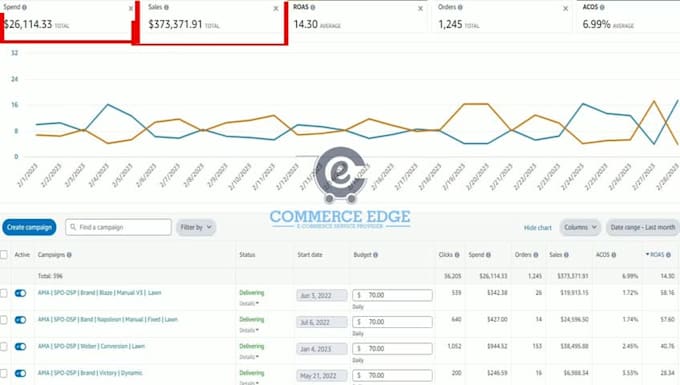Click the info icon in Spend column header
The image size is (680, 385).
point(488,255)
